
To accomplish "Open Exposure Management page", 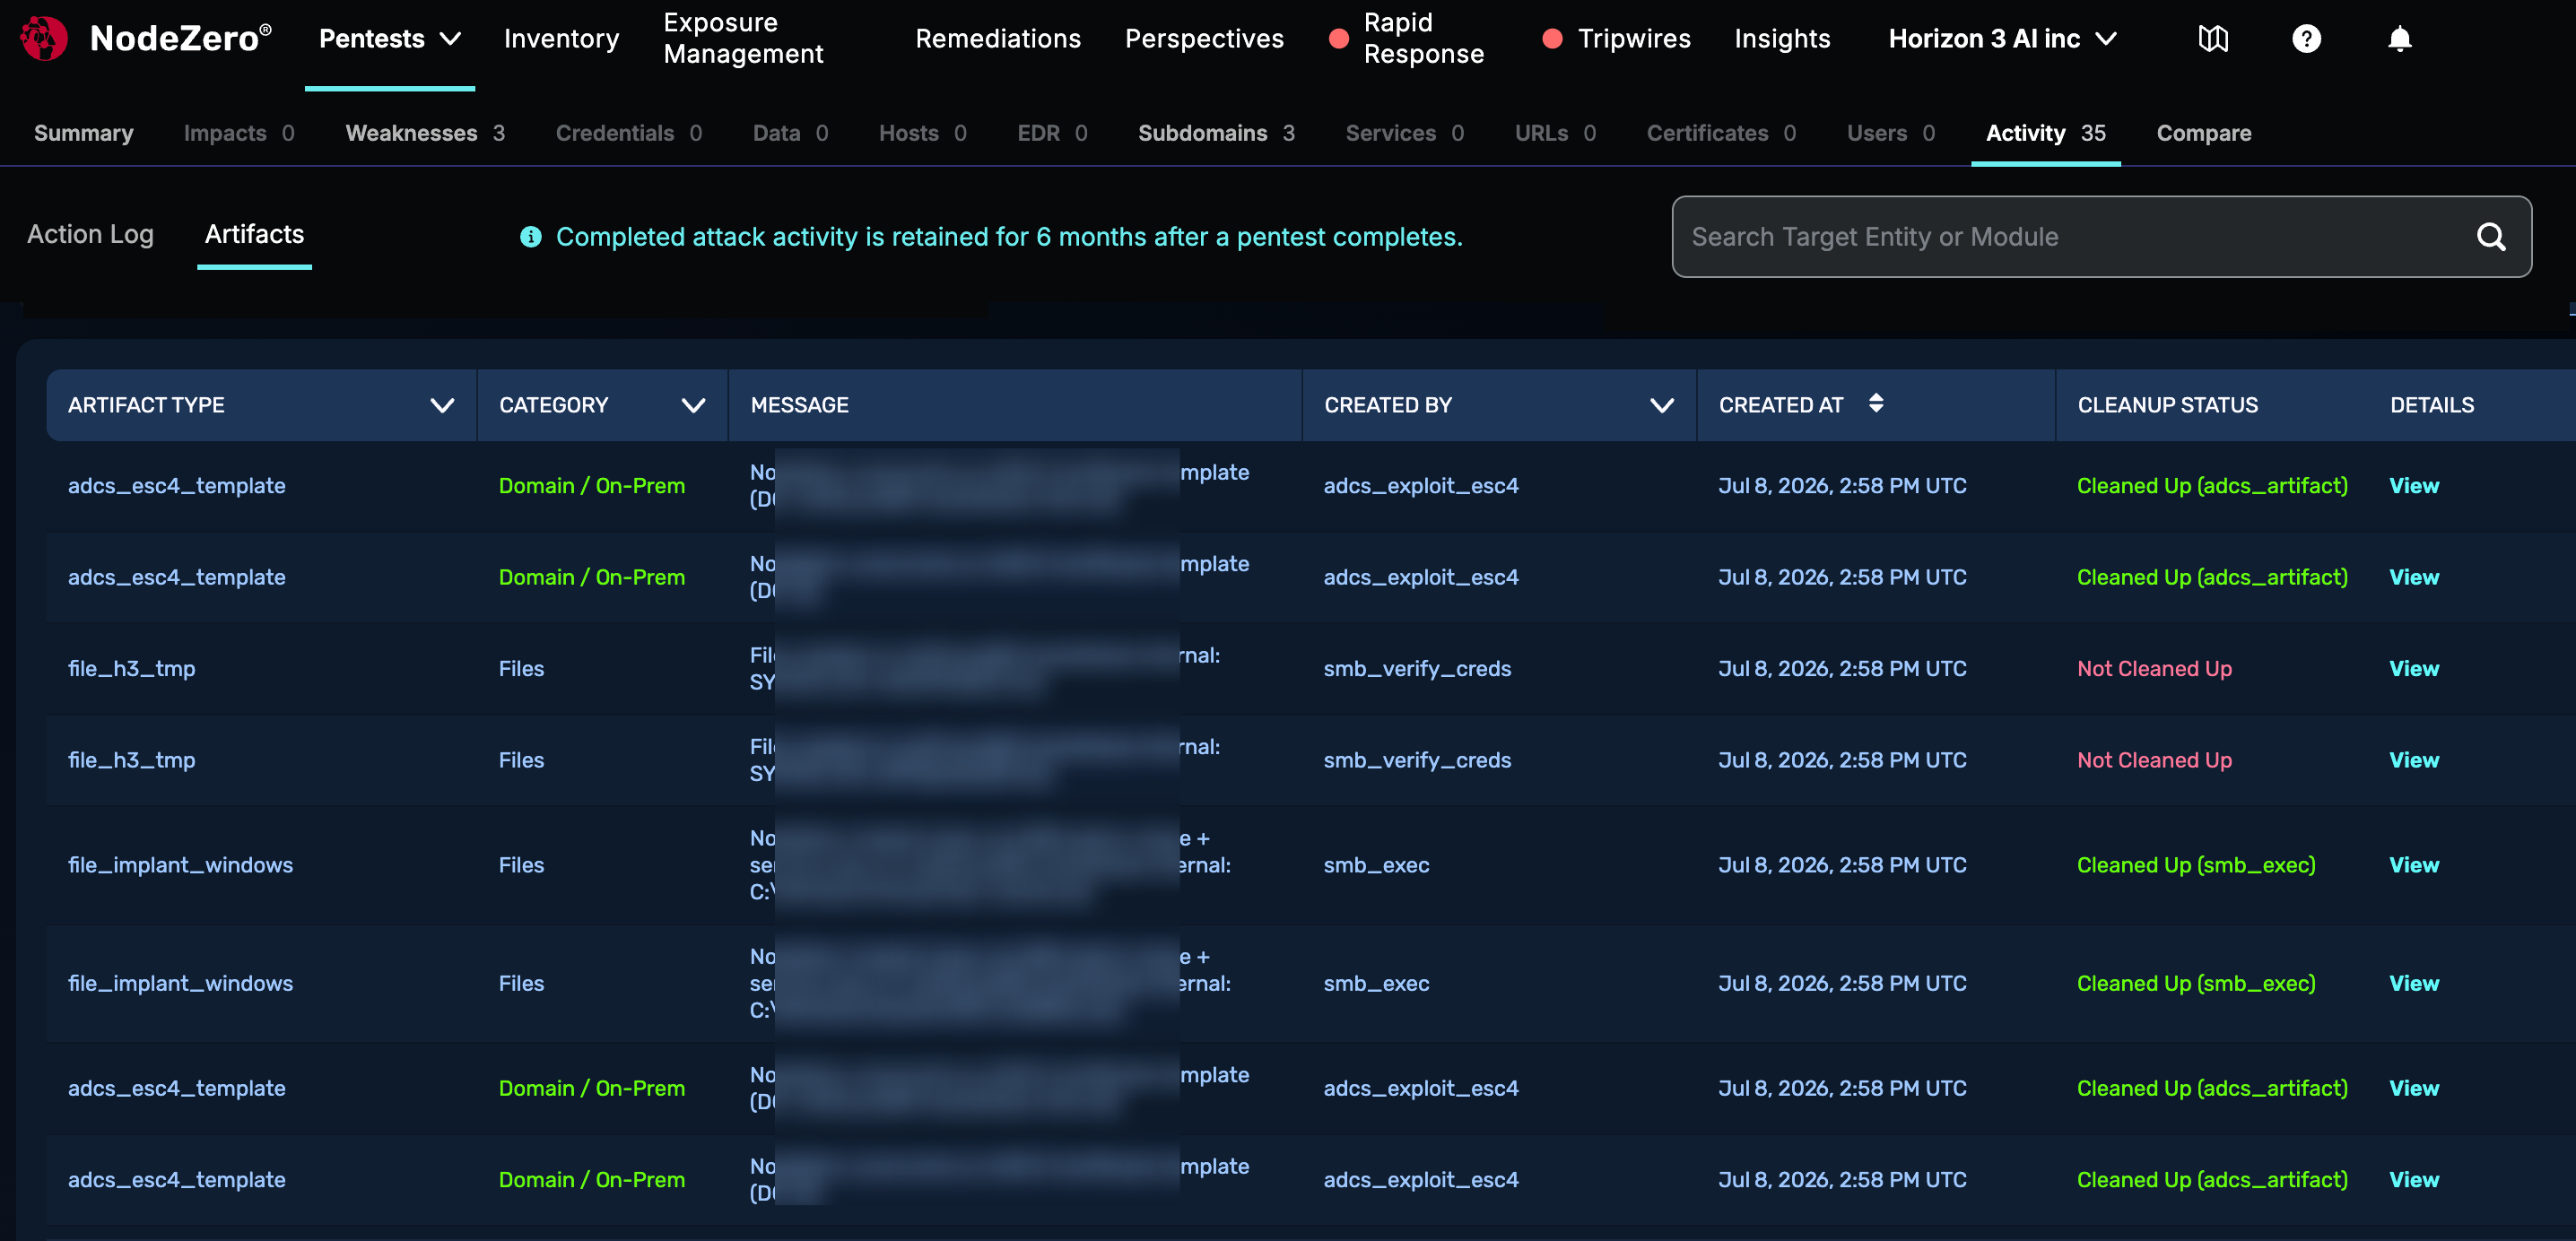I will point(743,39).
